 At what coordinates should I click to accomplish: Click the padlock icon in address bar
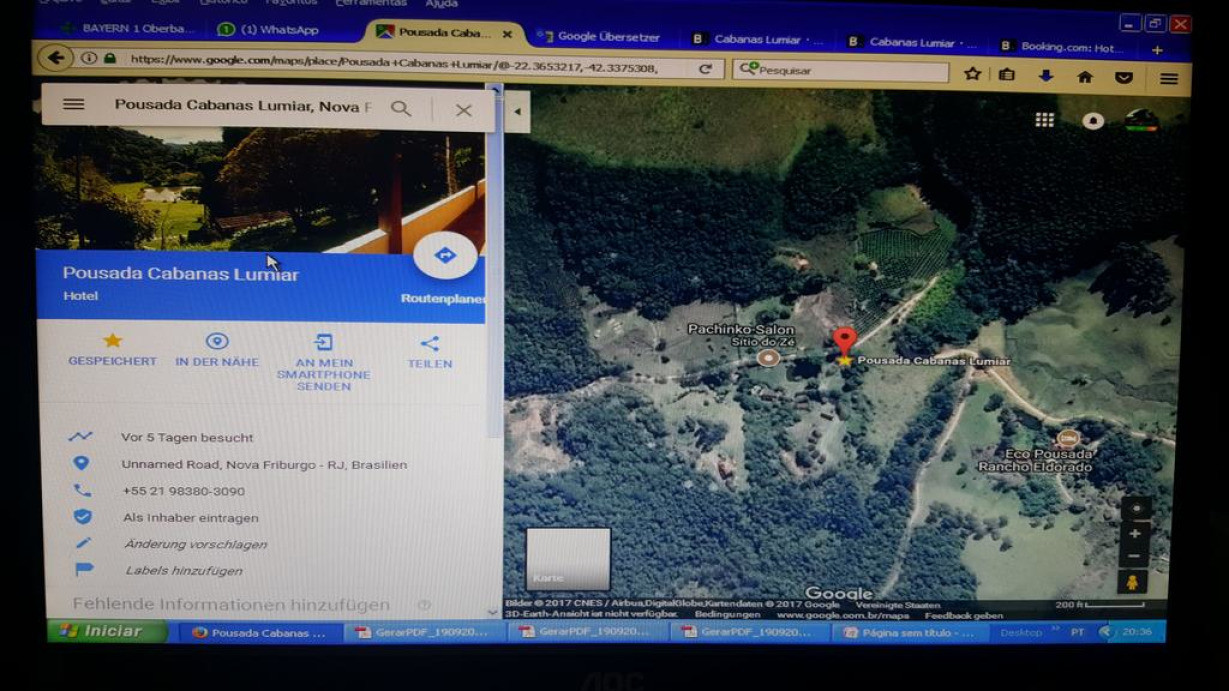point(110,59)
